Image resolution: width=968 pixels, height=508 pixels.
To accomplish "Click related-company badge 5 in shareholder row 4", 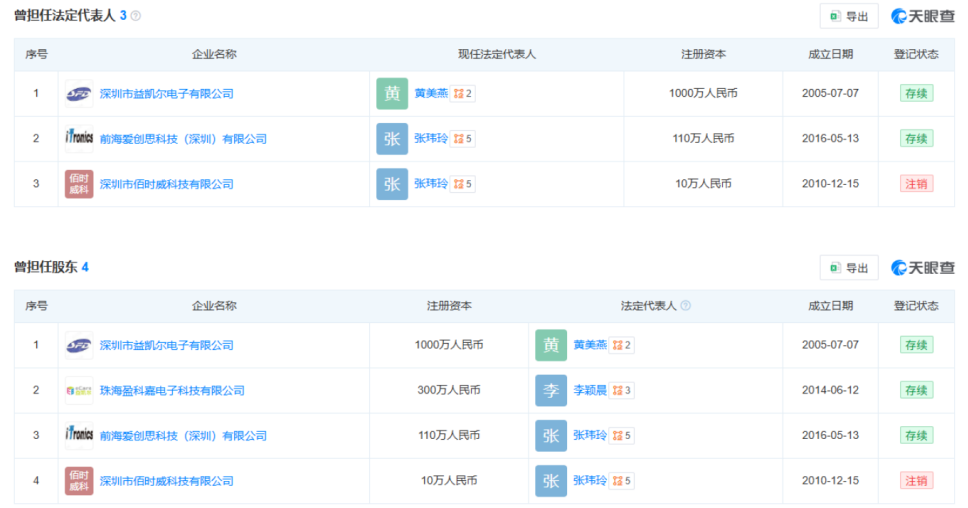I will (622, 480).
